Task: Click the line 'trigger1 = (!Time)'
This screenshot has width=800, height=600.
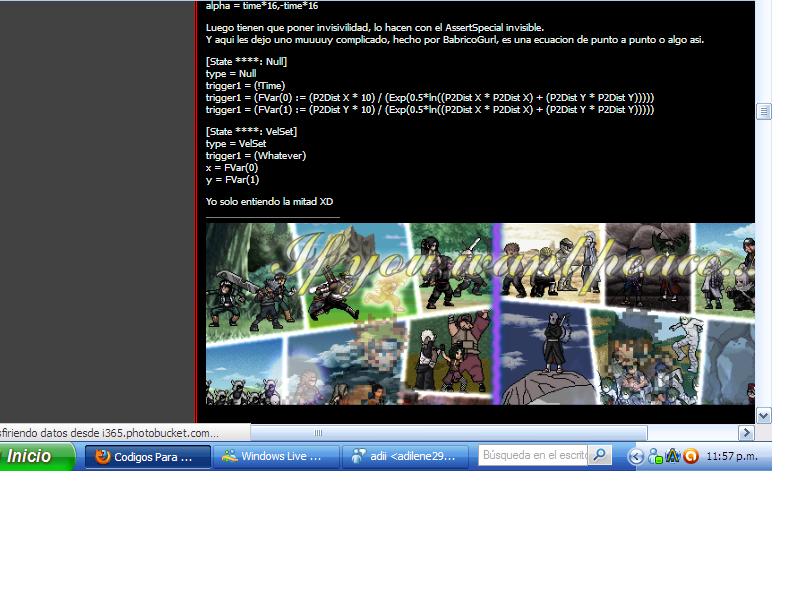Action: tap(245, 86)
